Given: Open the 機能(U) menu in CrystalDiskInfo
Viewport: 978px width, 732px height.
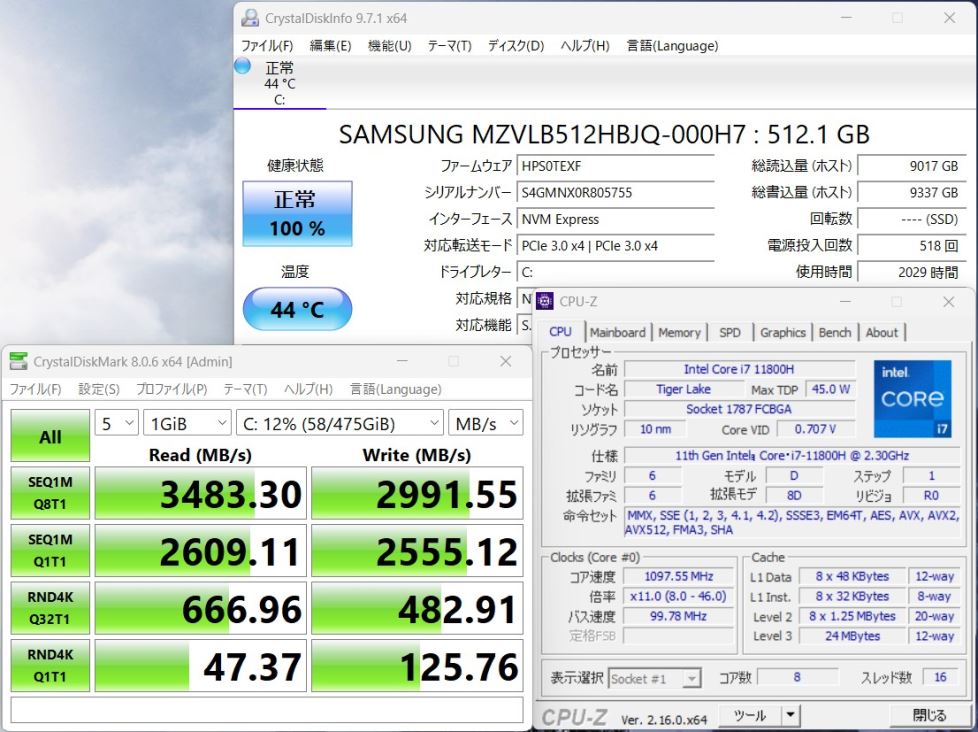Looking at the screenshot, I should coord(389,46).
